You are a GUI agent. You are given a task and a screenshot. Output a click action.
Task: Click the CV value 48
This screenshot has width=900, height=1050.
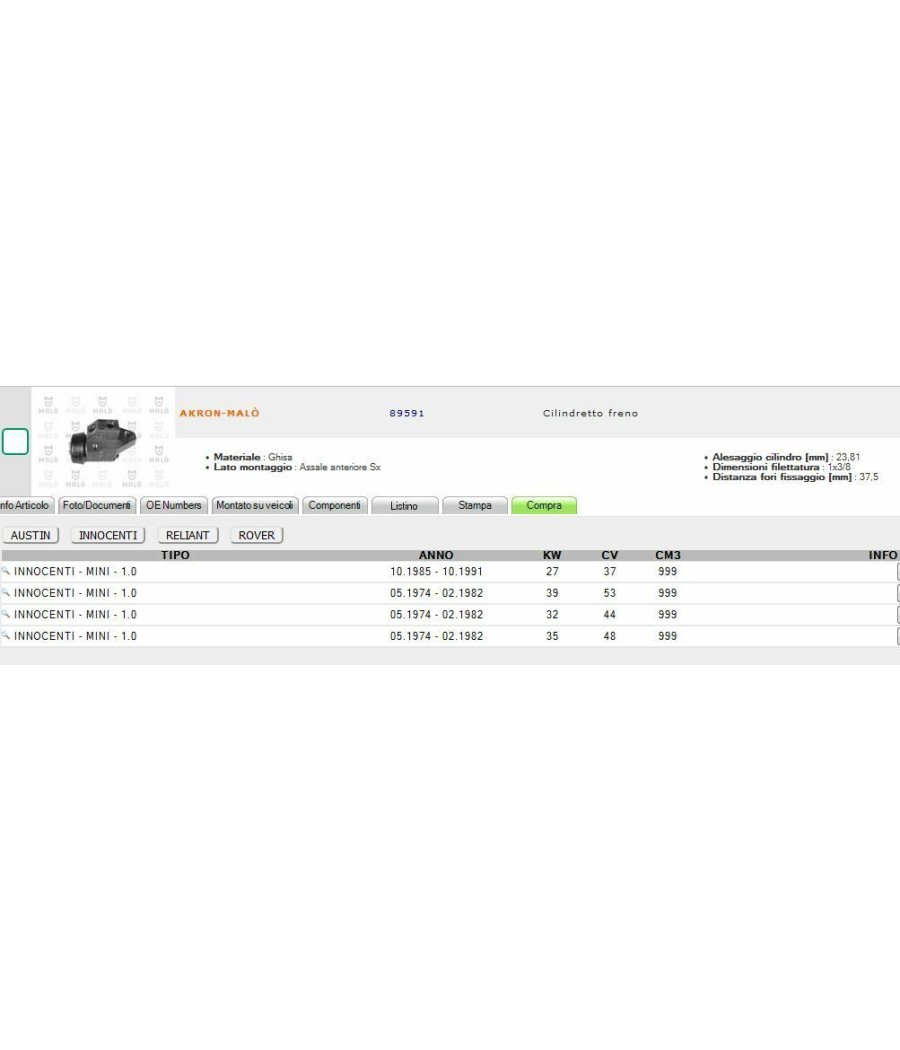click(609, 635)
